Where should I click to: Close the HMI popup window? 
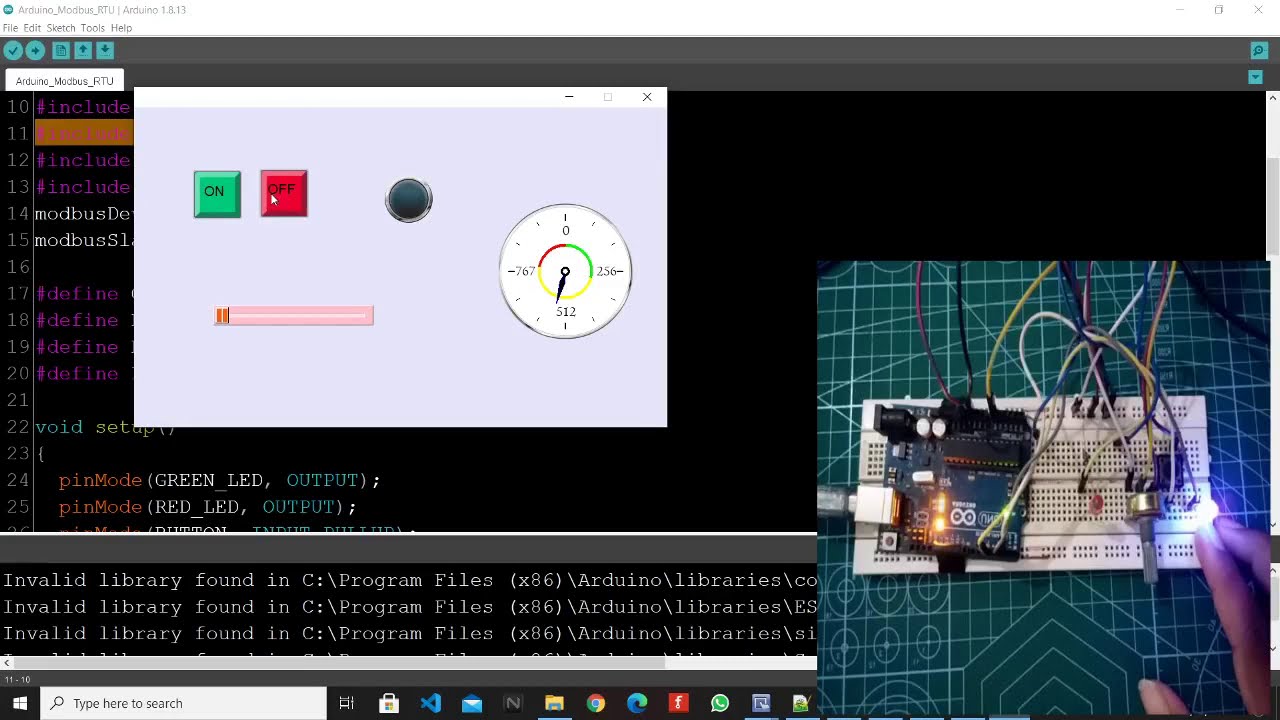(647, 97)
